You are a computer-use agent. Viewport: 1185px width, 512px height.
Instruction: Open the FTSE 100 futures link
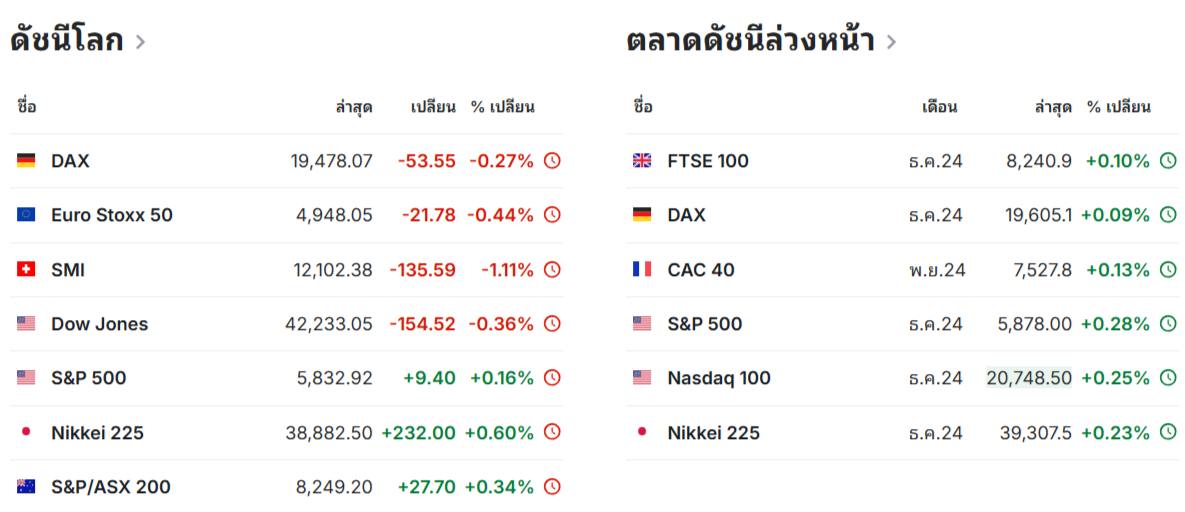(x=708, y=161)
